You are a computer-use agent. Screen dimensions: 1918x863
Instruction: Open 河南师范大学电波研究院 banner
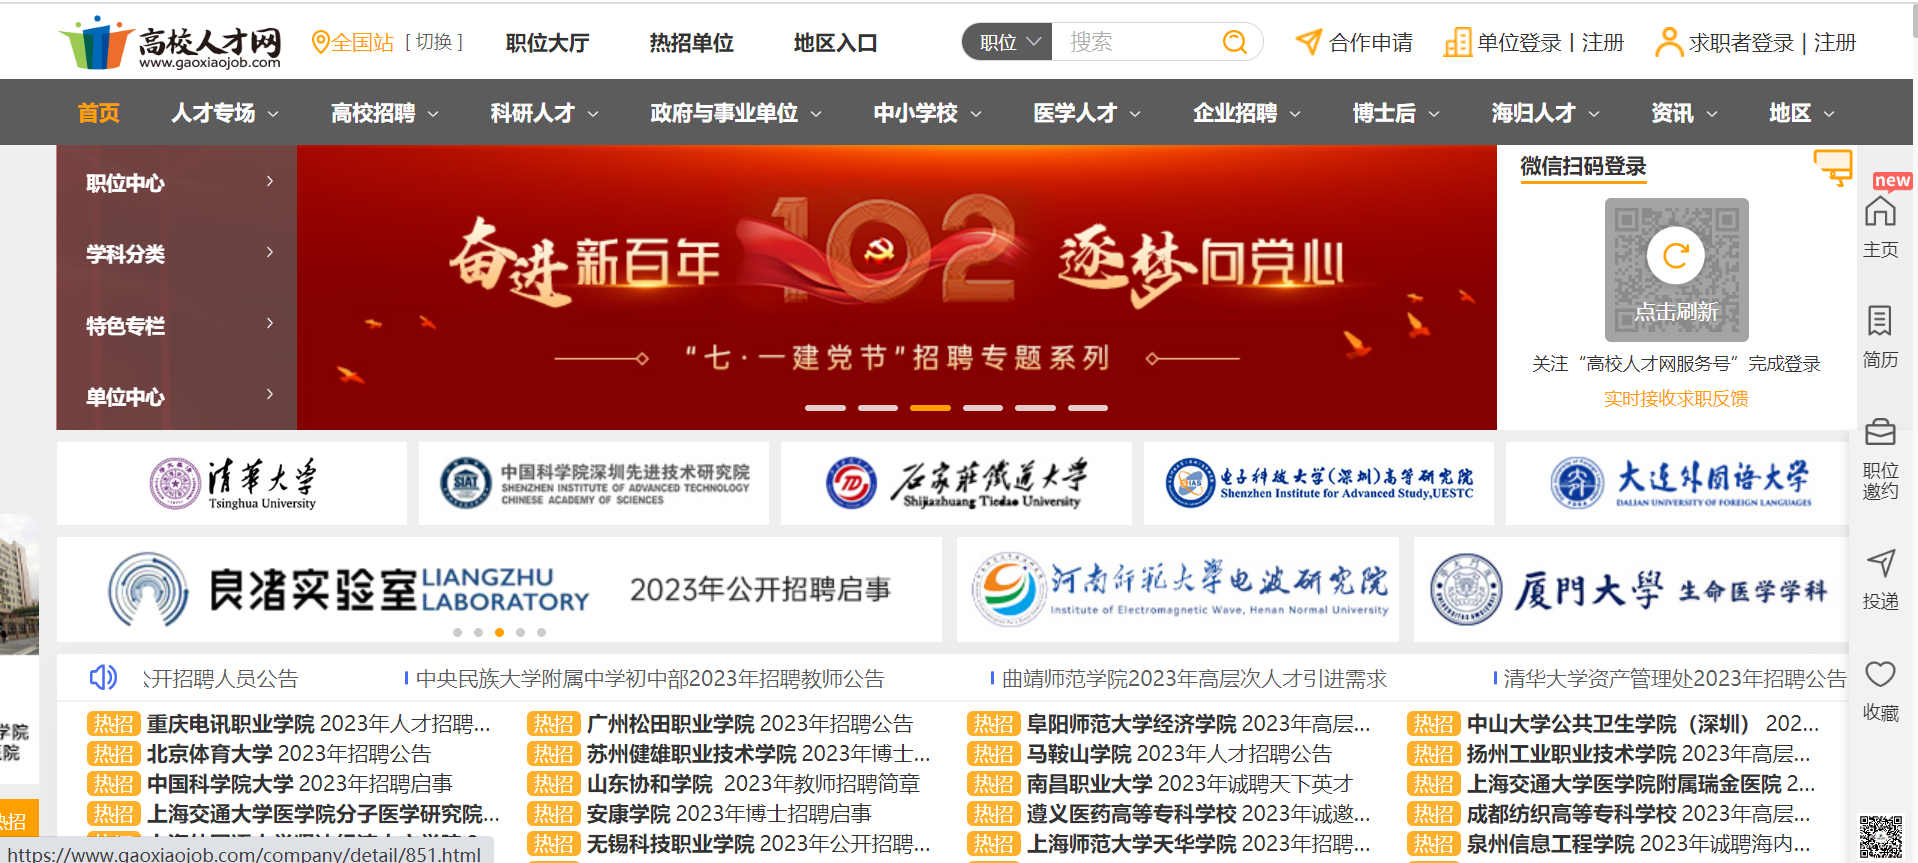pos(1179,589)
